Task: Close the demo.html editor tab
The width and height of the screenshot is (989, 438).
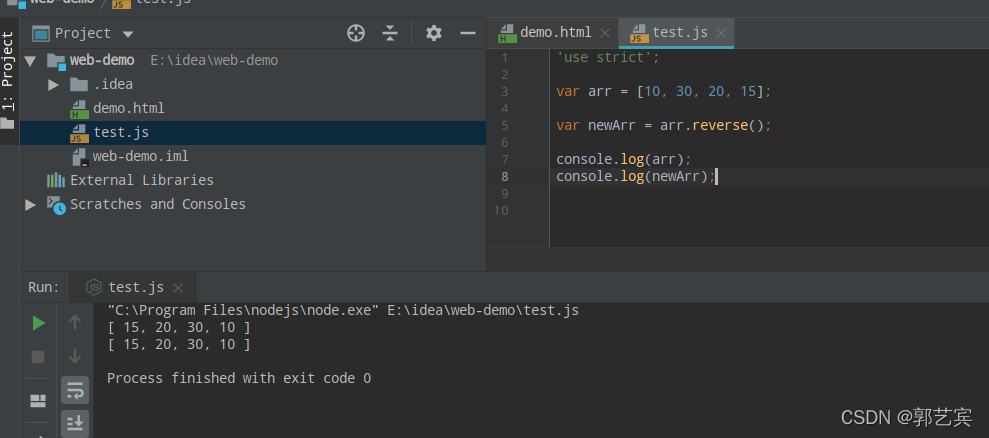Action: pos(605,33)
